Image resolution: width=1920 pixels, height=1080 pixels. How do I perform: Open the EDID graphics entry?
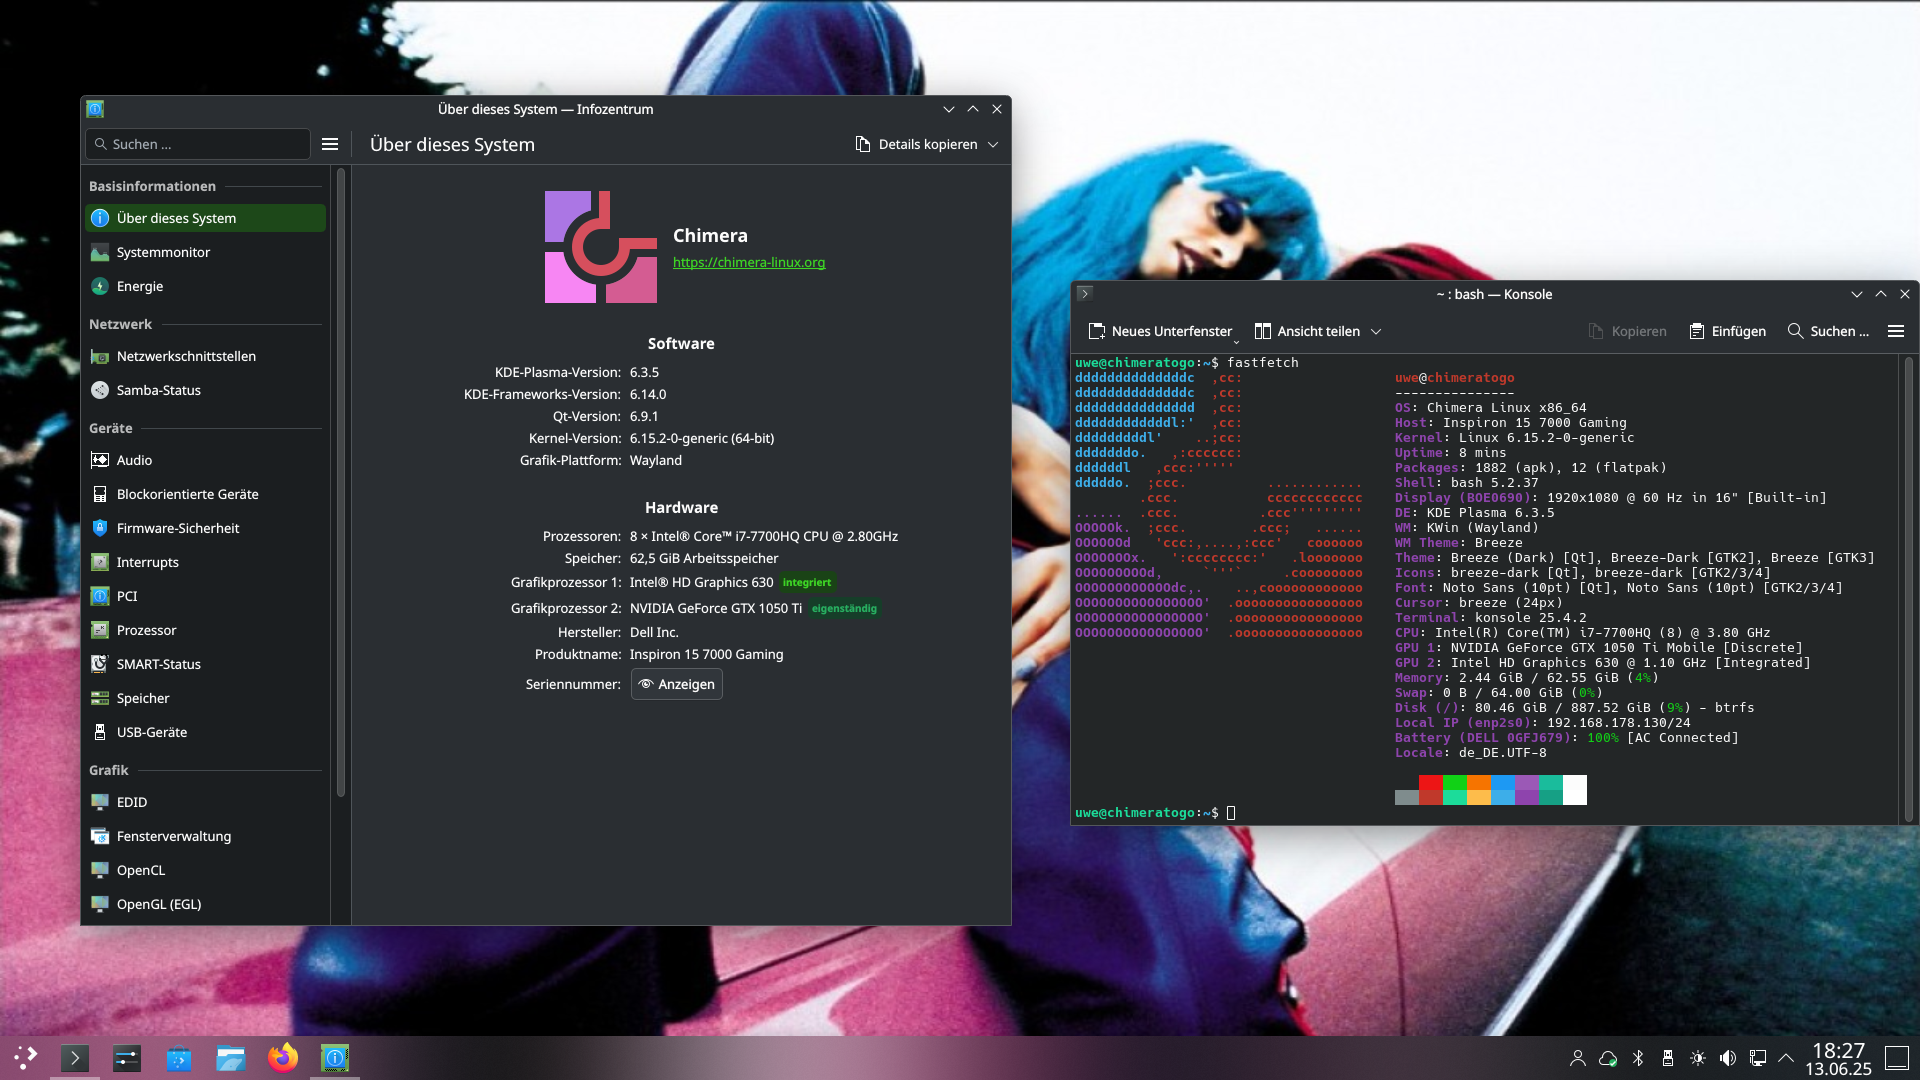tap(205, 802)
